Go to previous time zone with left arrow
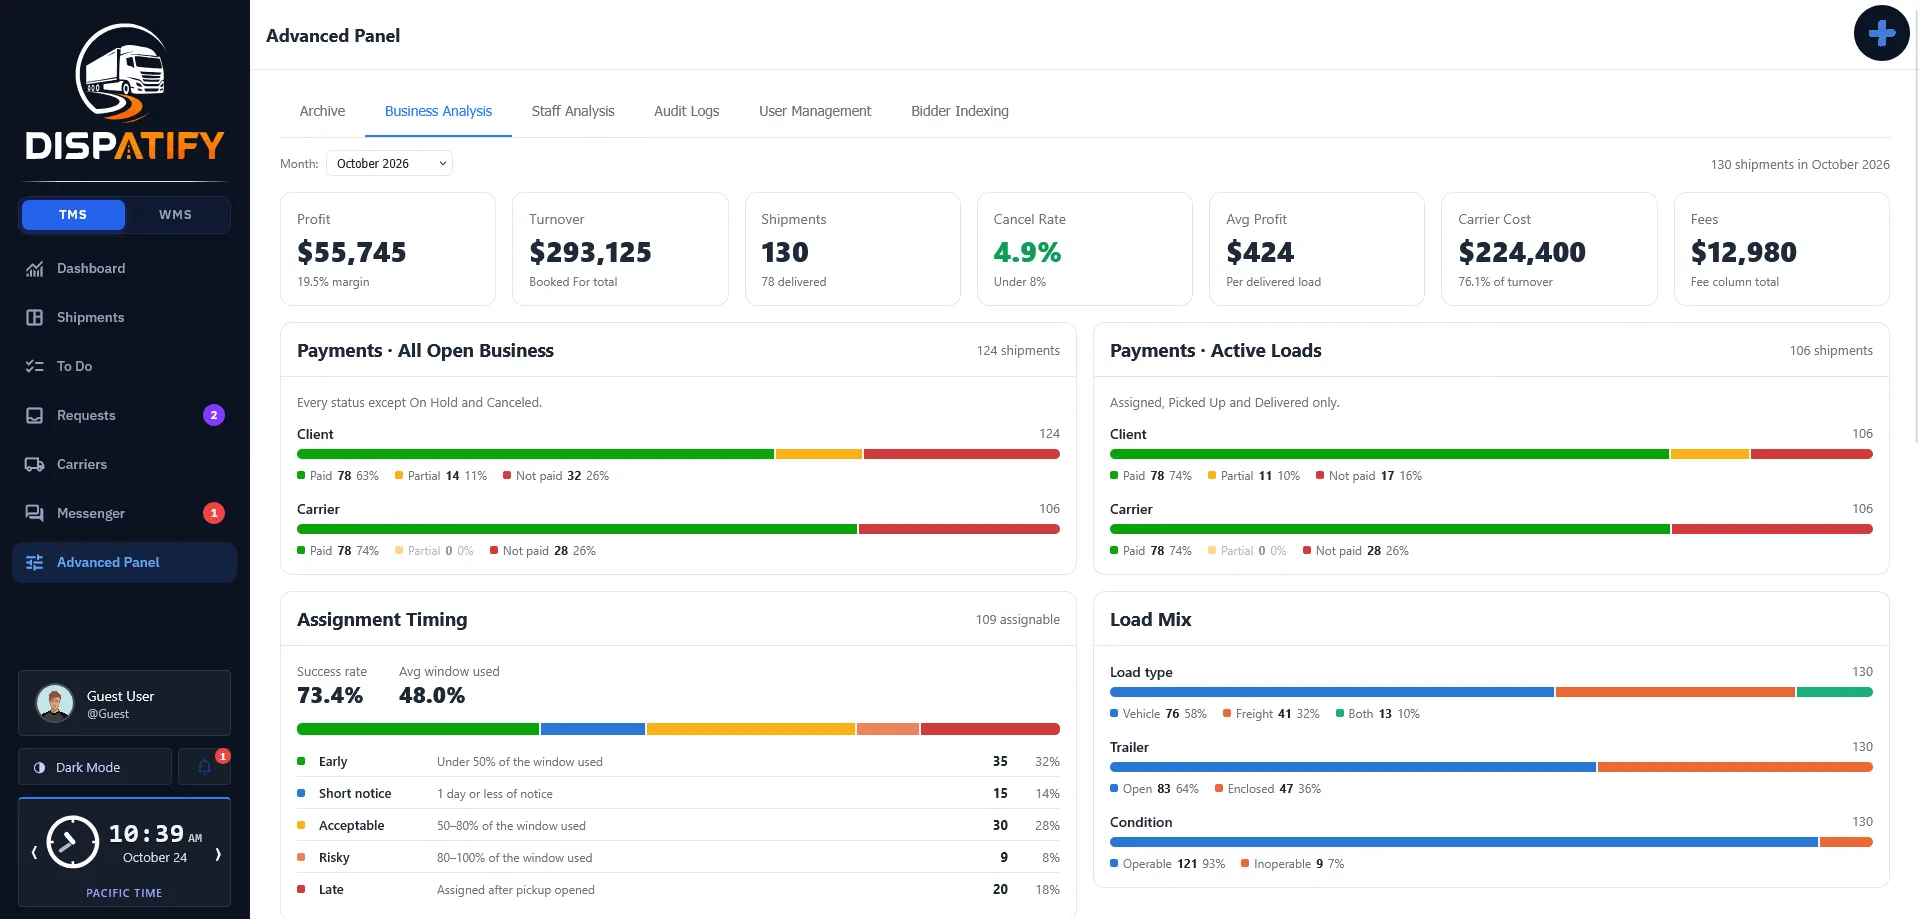1920x919 pixels. point(34,853)
